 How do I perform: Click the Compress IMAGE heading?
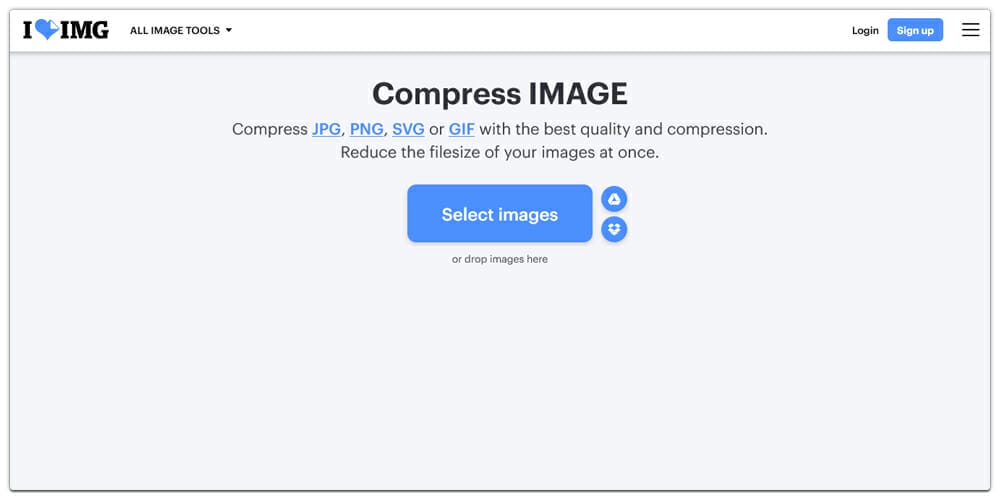[500, 94]
